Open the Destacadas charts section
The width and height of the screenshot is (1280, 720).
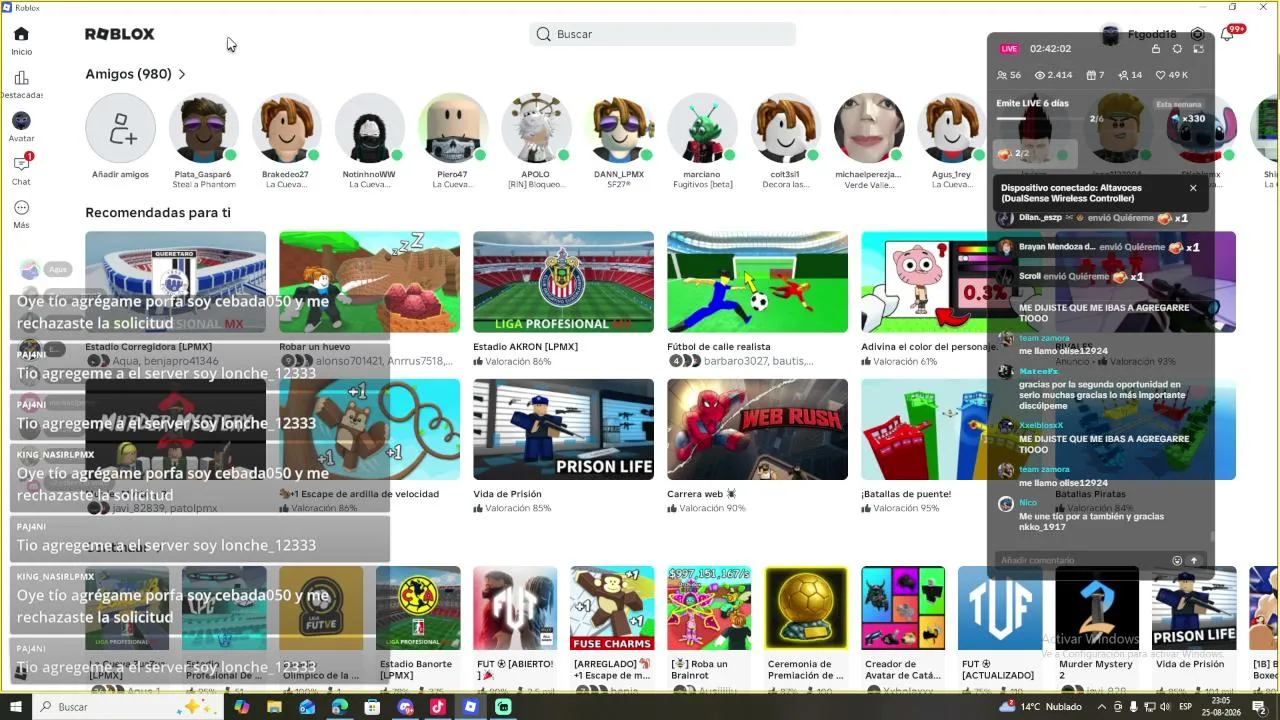pyautogui.click(x=21, y=85)
